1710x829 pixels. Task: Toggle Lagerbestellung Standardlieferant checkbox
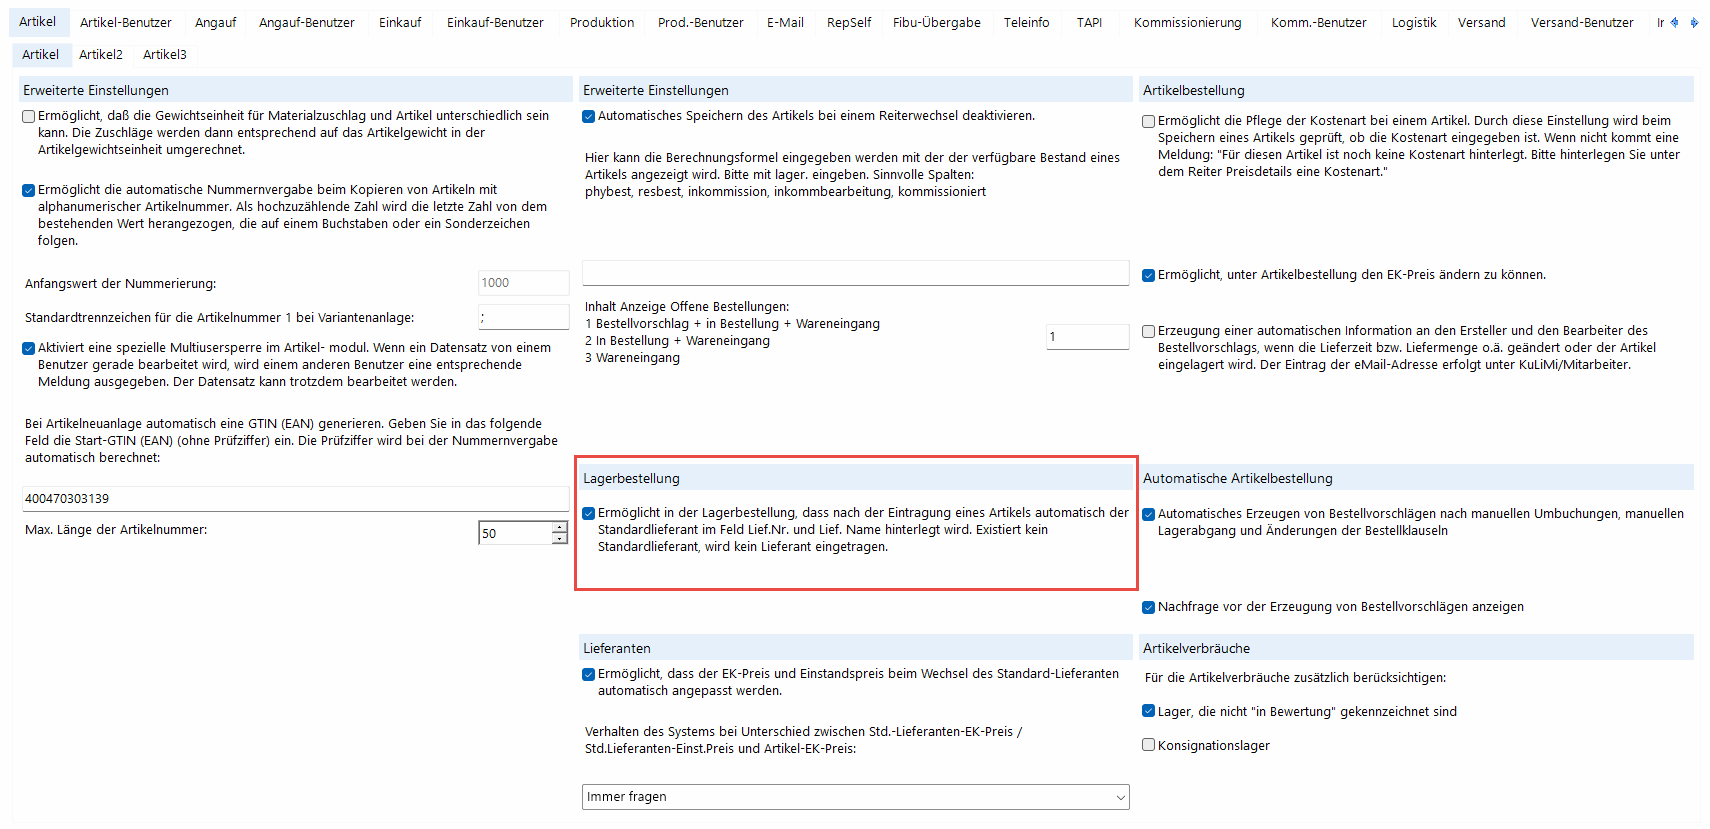[589, 513]
